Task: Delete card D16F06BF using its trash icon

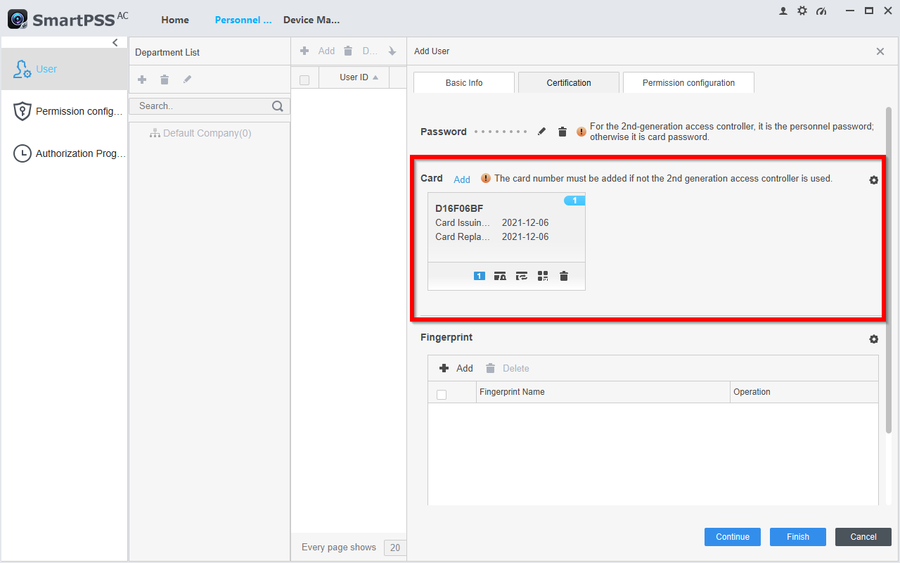Action: tap(564, 276)
